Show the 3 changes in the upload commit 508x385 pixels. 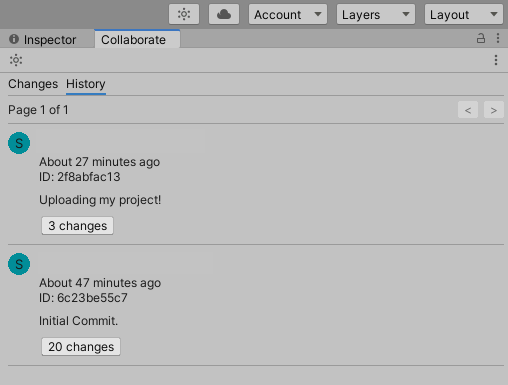[77, 226]
